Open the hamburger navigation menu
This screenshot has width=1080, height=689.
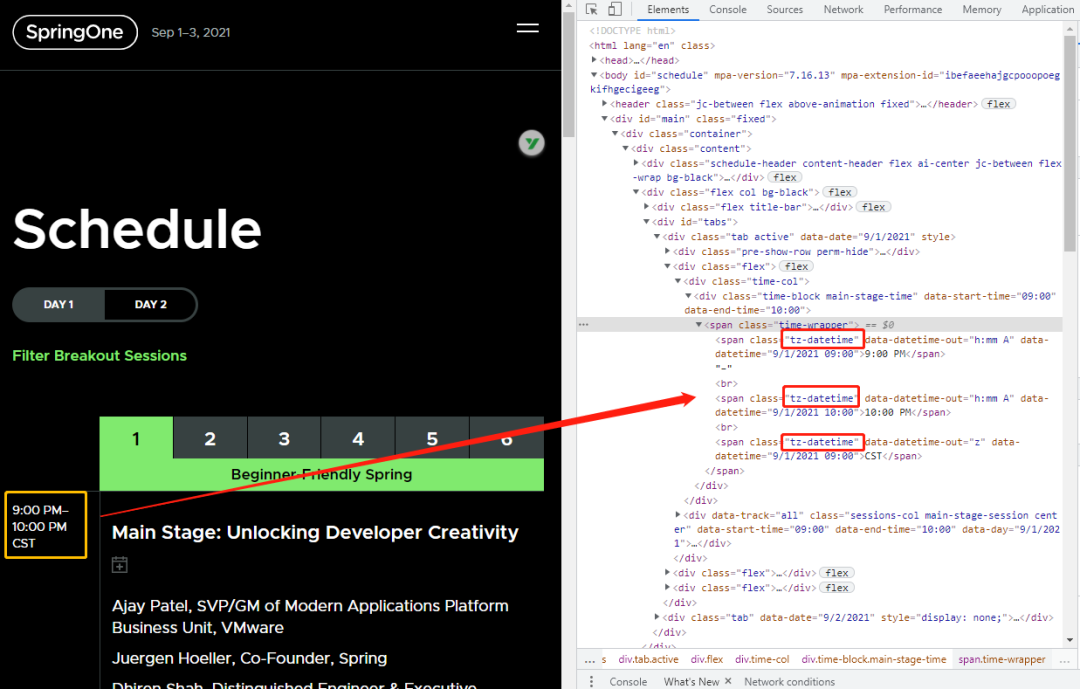528,28
